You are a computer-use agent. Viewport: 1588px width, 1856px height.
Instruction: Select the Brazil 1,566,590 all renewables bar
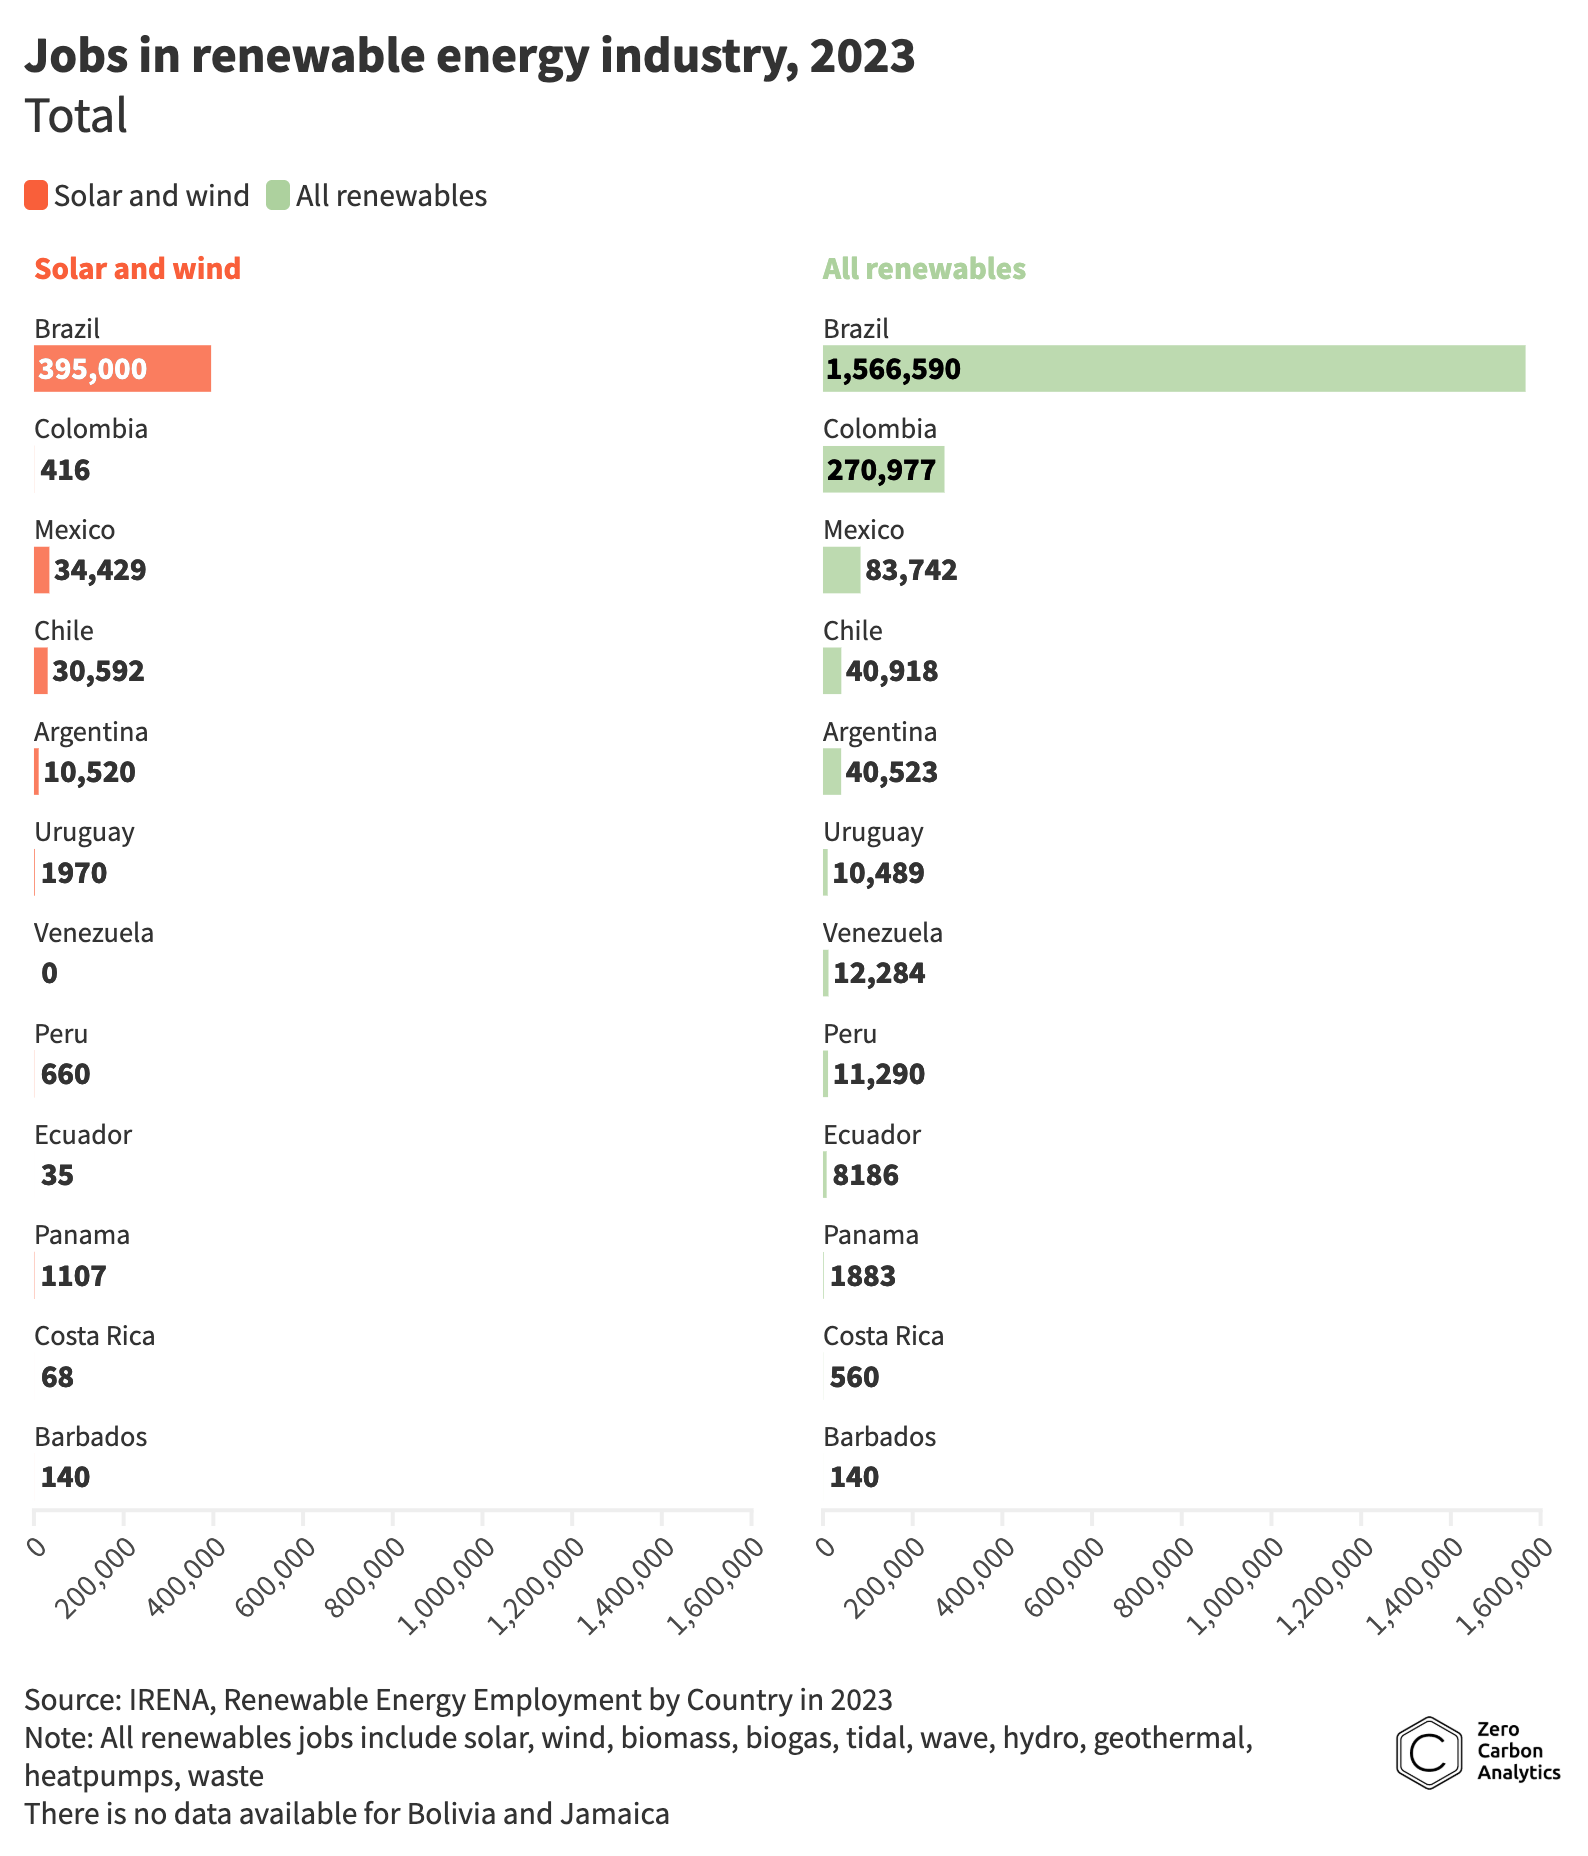click(x=1173, y=369)
